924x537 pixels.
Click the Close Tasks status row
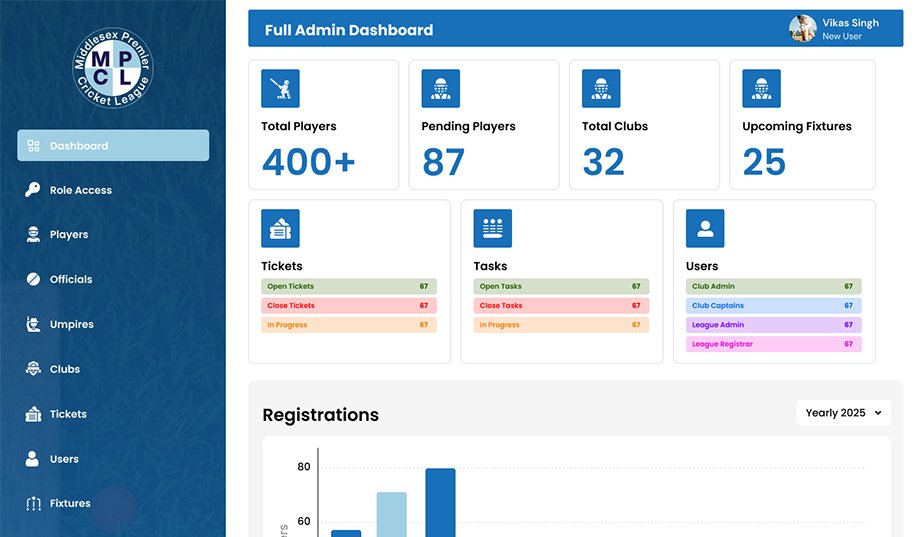pos(561,306)
